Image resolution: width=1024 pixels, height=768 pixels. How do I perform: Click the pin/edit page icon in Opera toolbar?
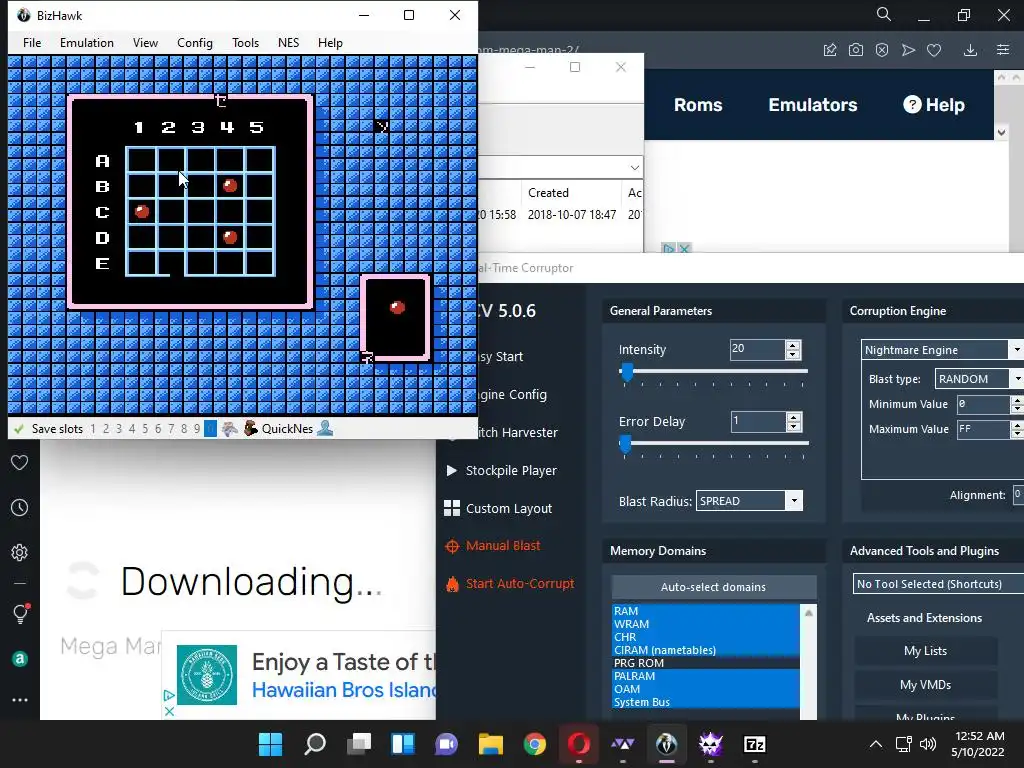(830, 50)
